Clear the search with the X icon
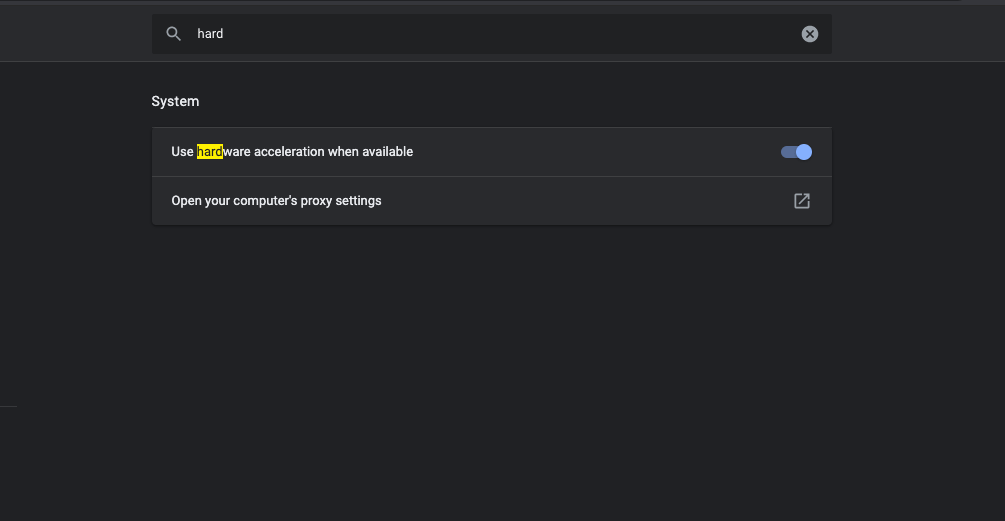1005x521 pixels. point(810,34)
